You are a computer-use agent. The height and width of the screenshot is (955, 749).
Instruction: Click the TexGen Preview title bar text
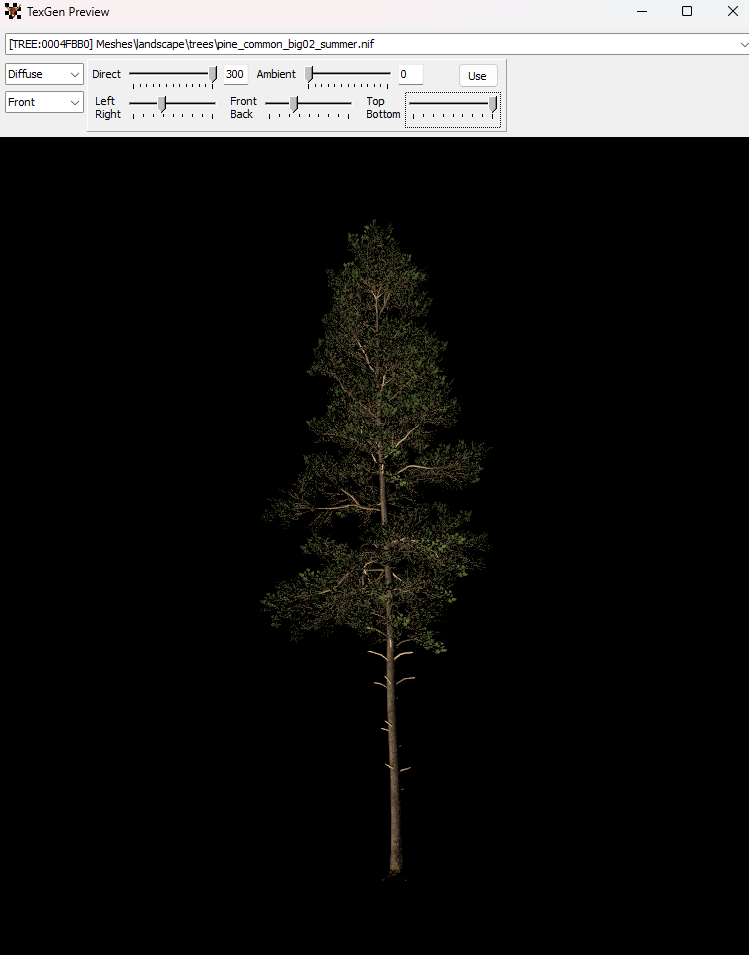pos(68,12)
